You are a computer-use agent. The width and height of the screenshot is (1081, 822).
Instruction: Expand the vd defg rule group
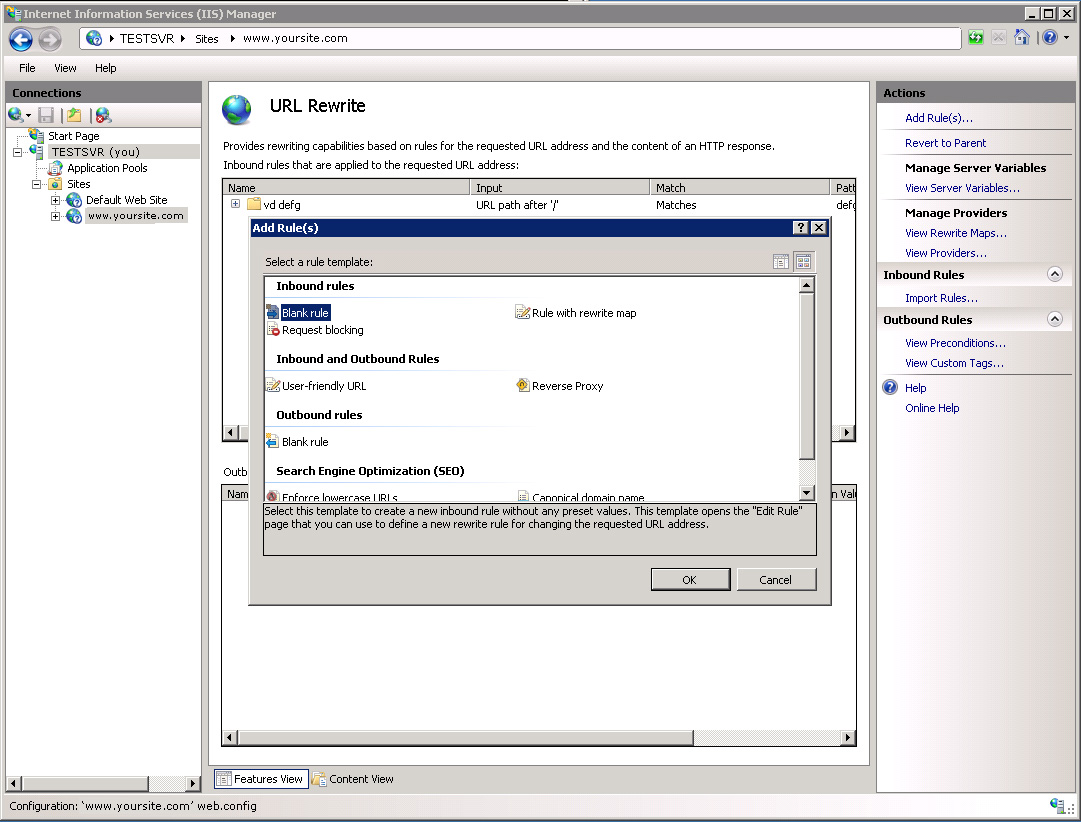235,203
